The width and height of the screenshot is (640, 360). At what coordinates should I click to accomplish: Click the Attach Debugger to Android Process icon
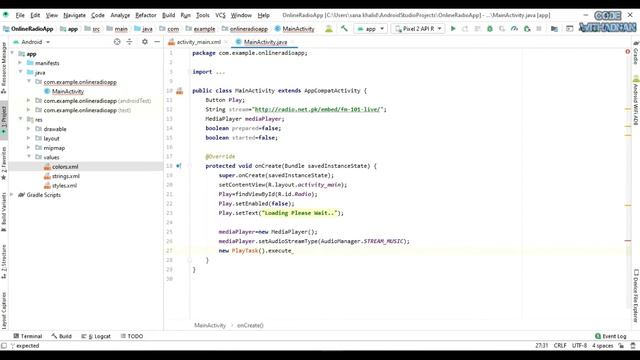coord(527,29)
